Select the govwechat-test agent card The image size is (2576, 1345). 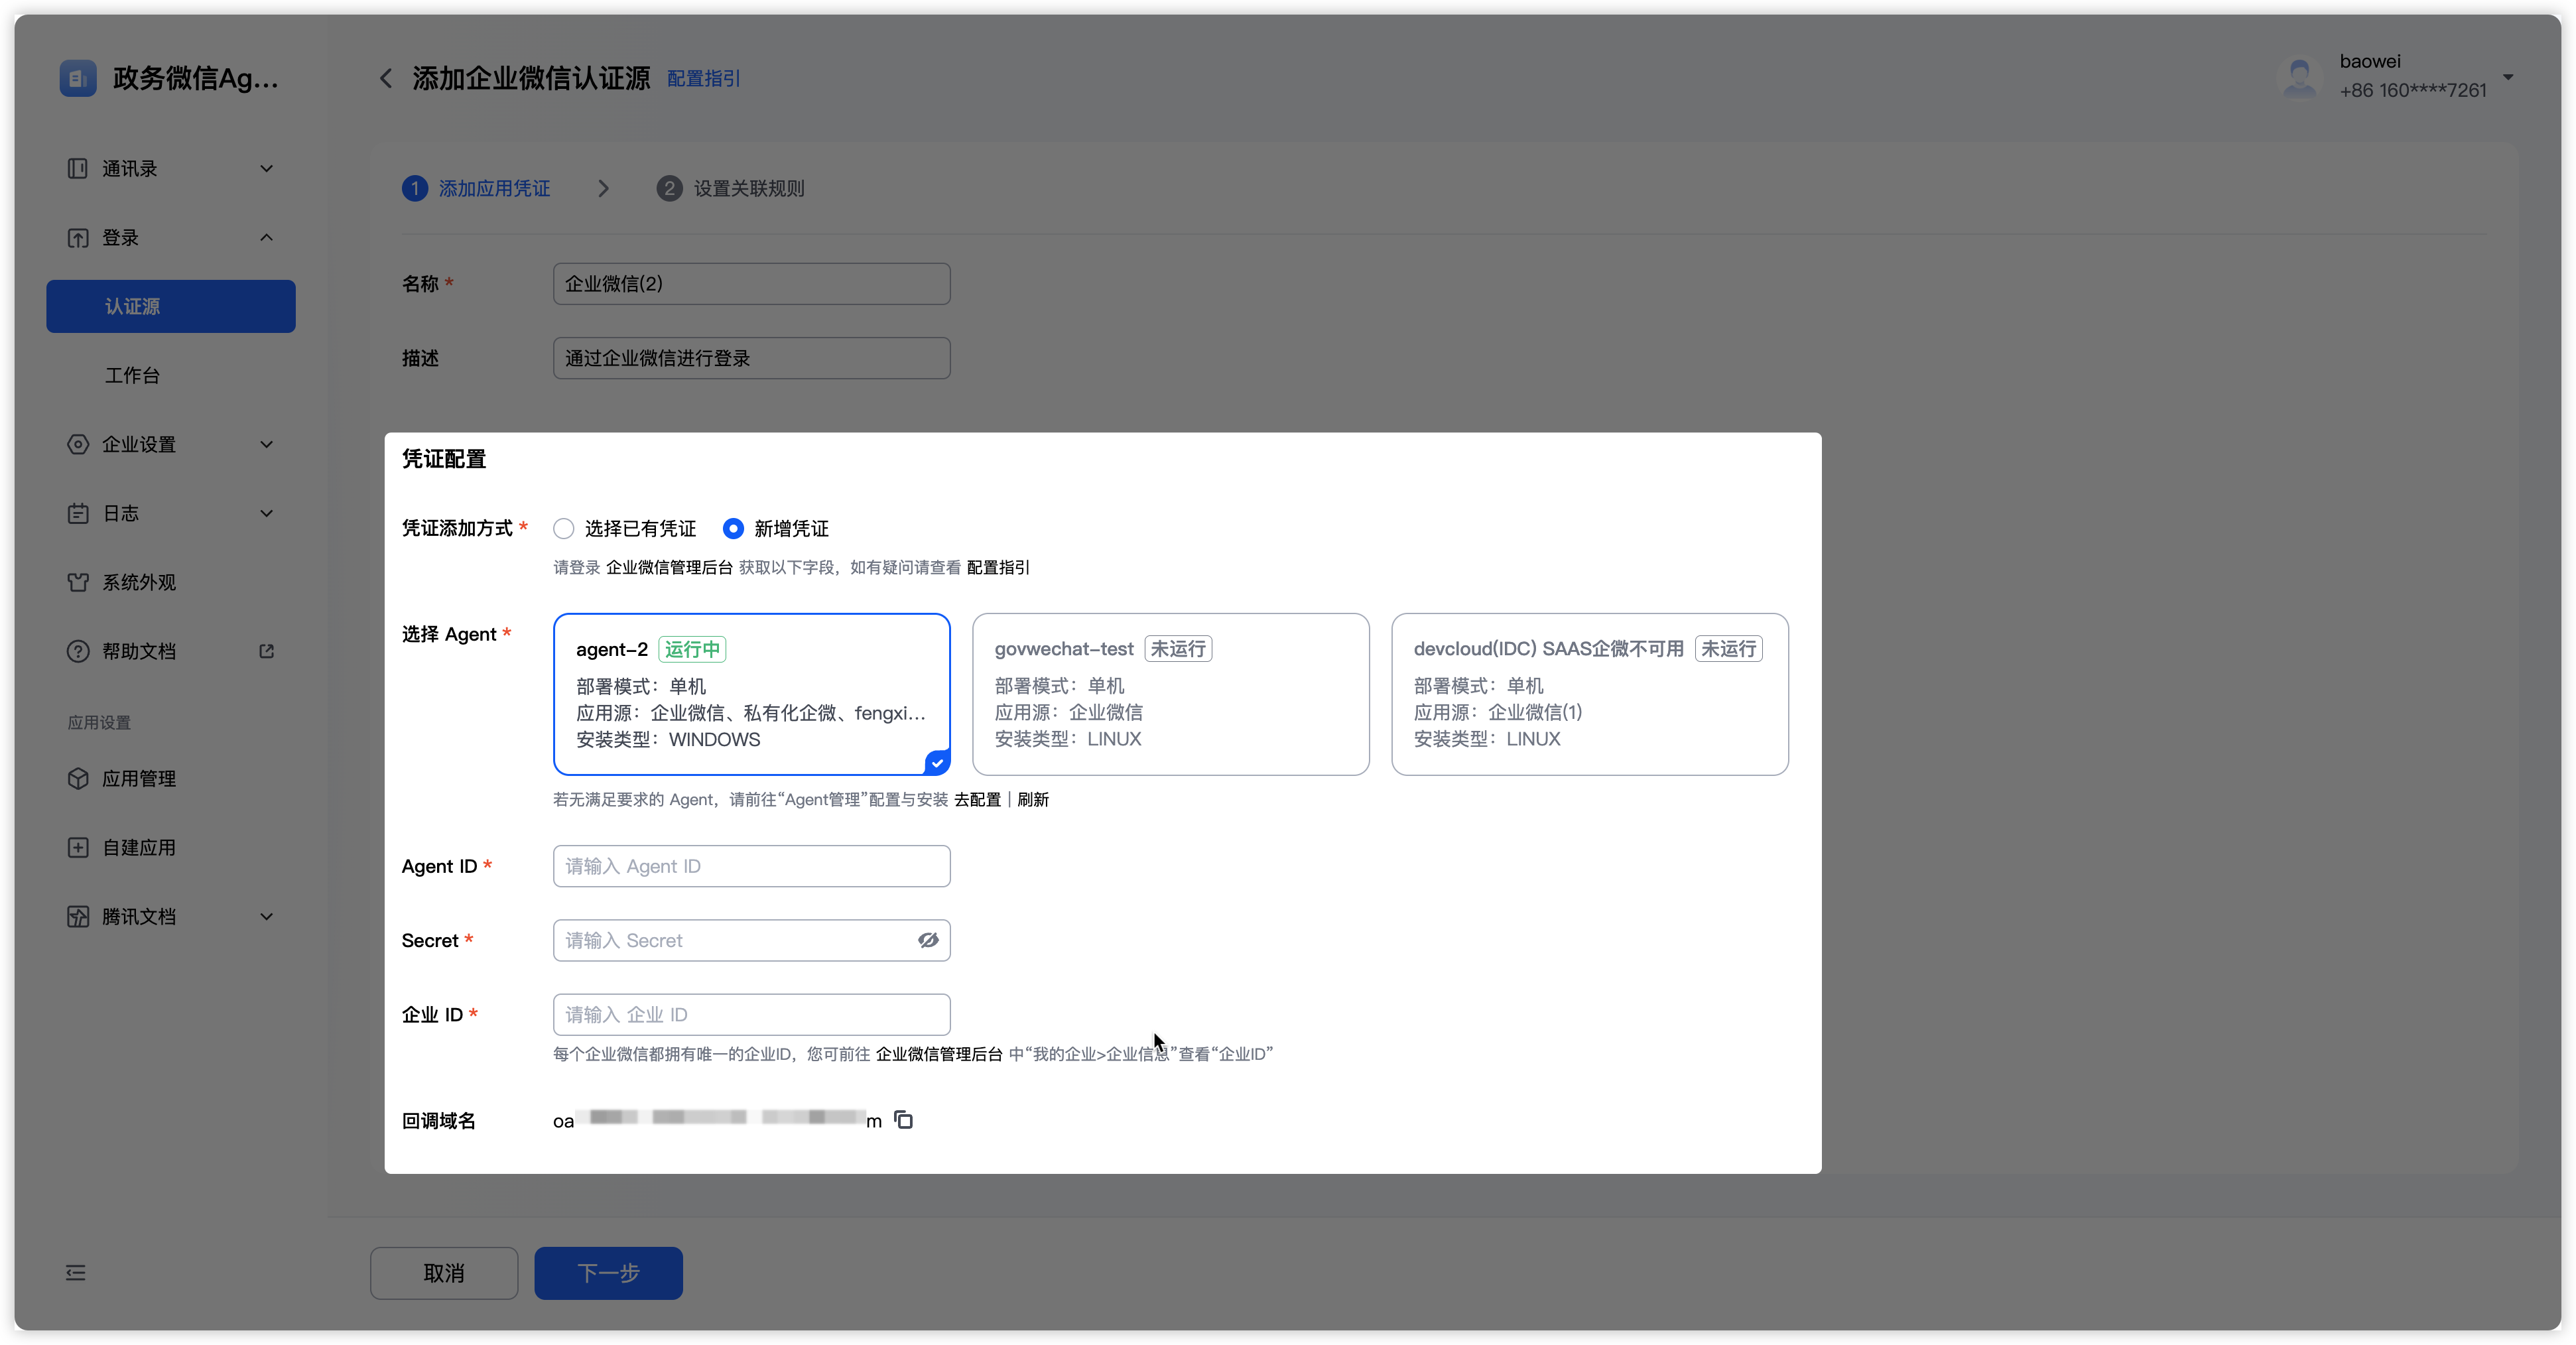click(1170, 694)
